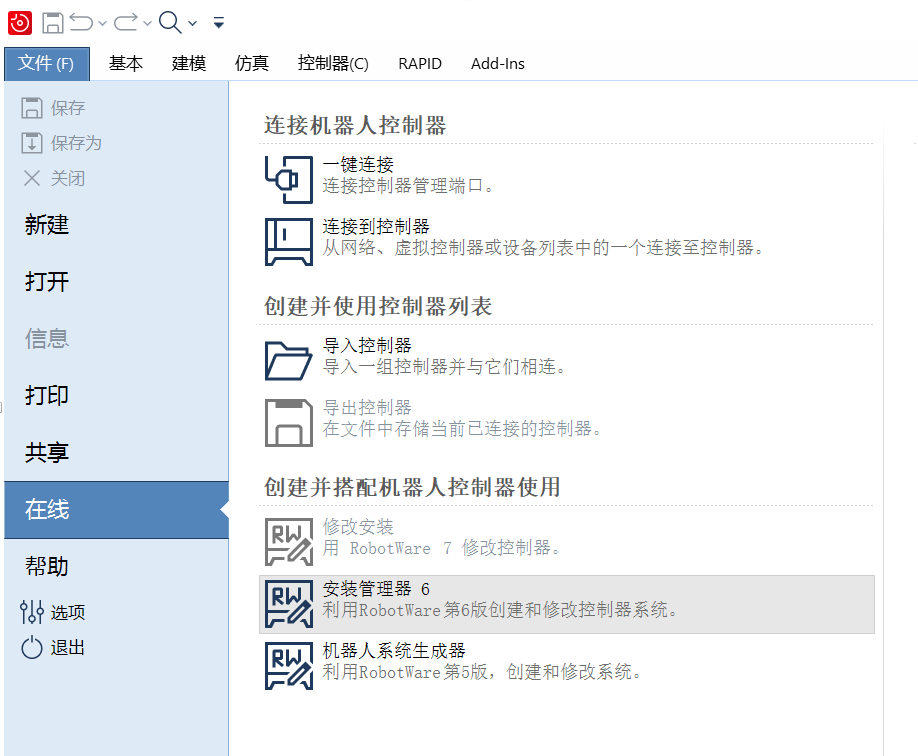This screenshot has width=918, height=756.
Task: Click the 修改安装 title text
Action: 358,526
